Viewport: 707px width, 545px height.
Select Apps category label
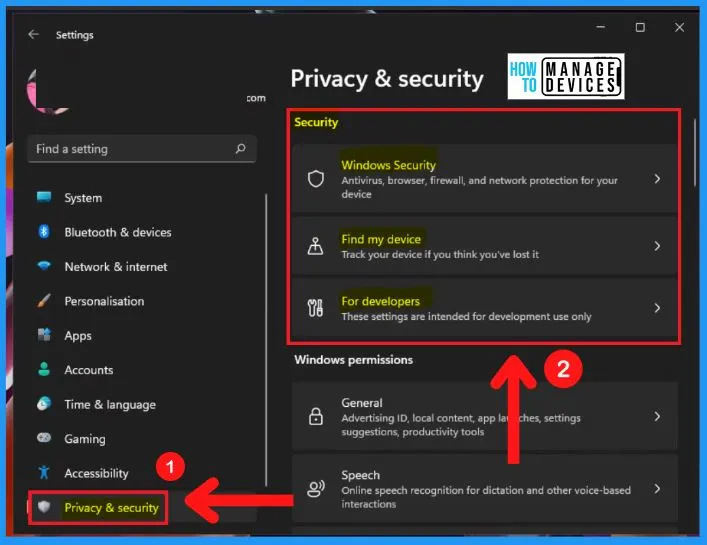point(78,336)
